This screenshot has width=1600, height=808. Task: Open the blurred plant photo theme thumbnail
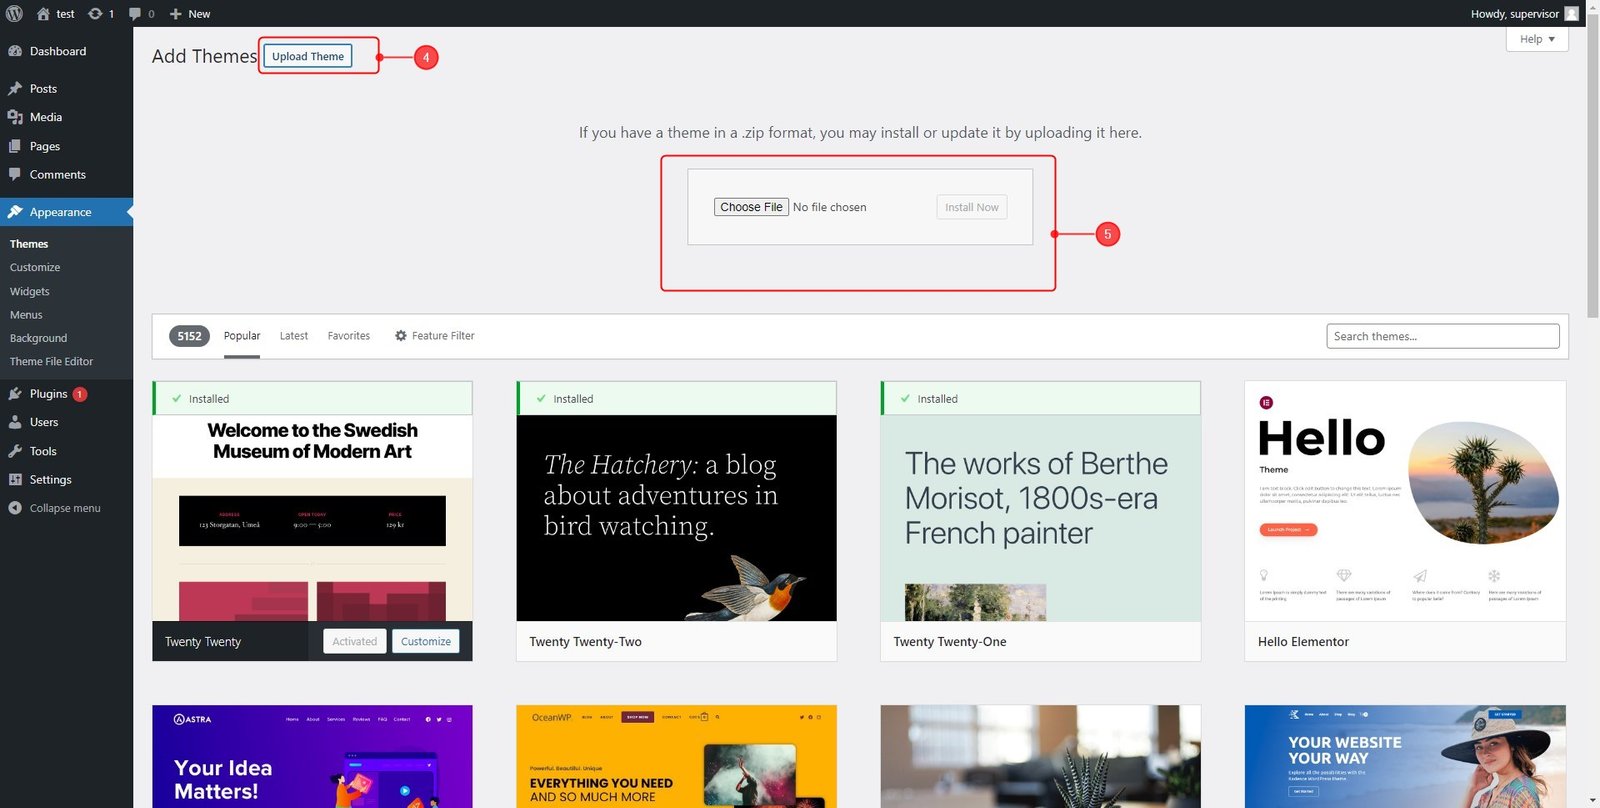coord(1040,756)
